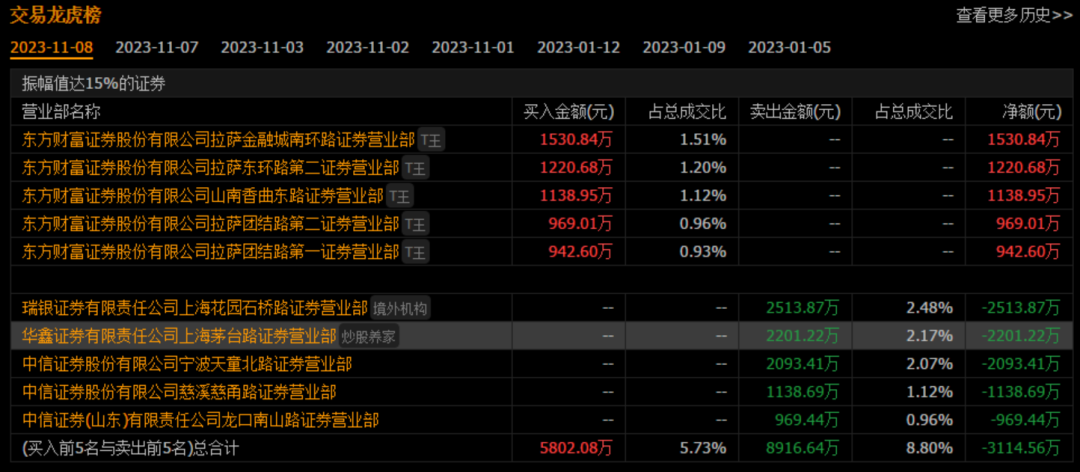
Task: Click the 境外机构 tag badge
Action: [400, 307]
